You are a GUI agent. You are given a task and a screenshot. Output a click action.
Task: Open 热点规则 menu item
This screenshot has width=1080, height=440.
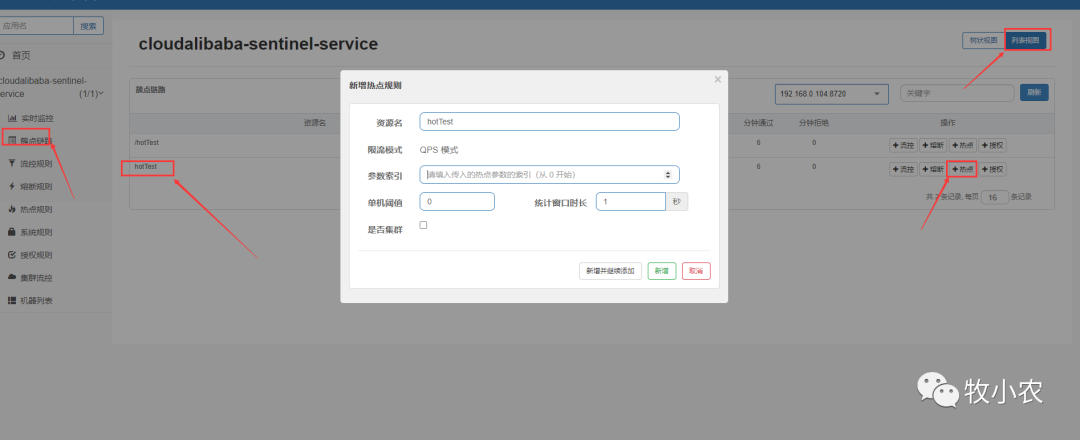pyautogui.click(x=37, y=209)
